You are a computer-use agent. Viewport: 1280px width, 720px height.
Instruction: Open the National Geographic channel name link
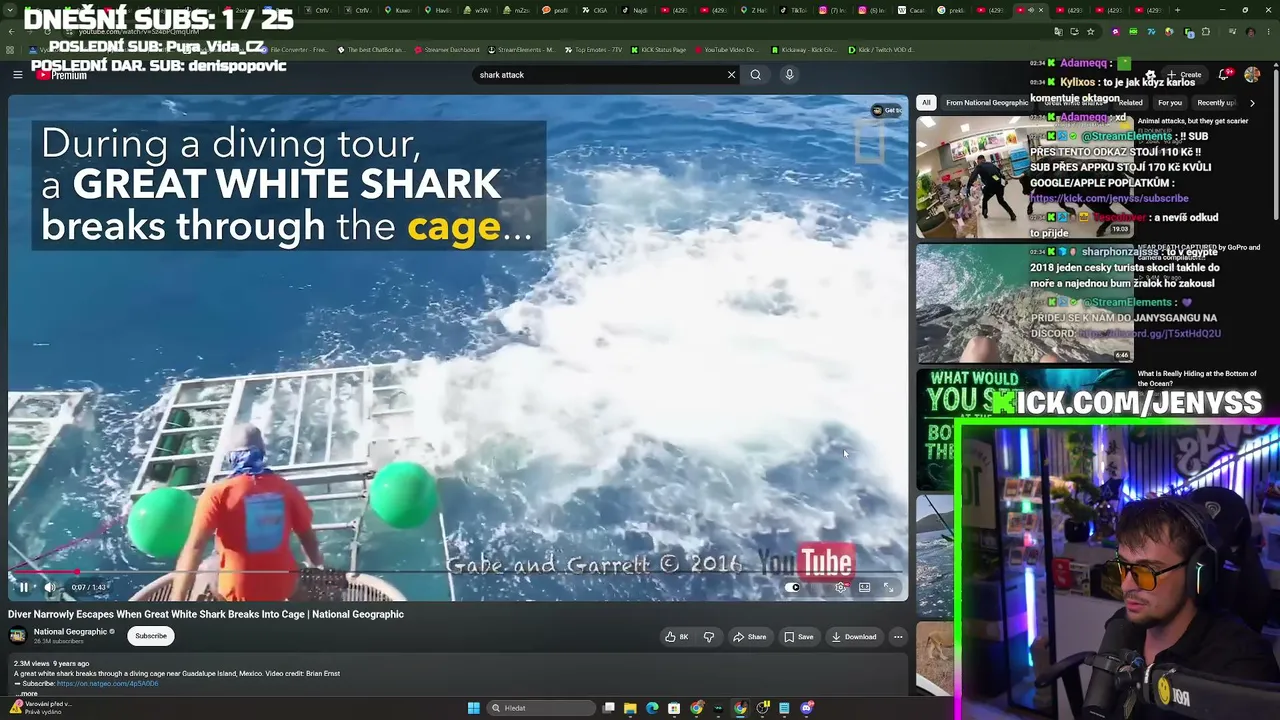coord(70,632)
